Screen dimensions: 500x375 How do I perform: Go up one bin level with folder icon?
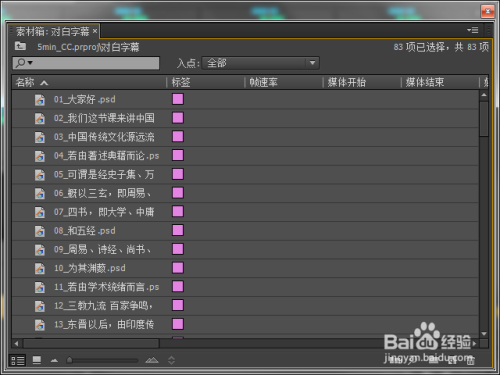click(20, 46)
